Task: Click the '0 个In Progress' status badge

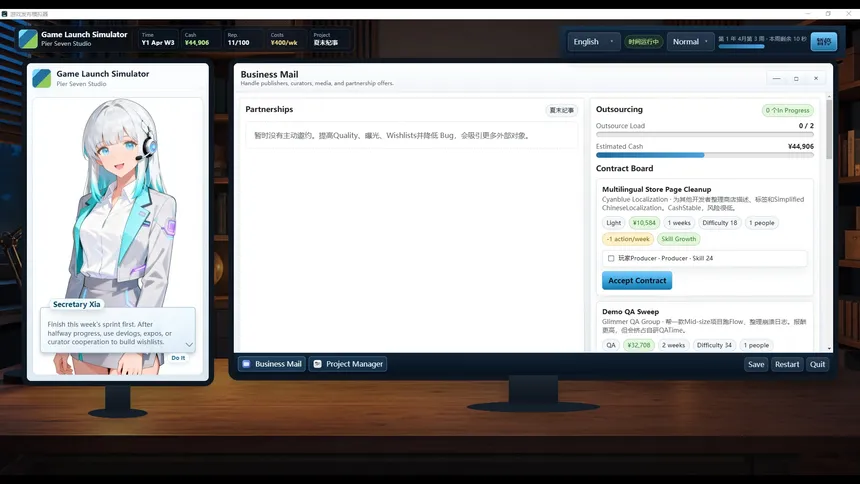Action: (x=787, y=110)
